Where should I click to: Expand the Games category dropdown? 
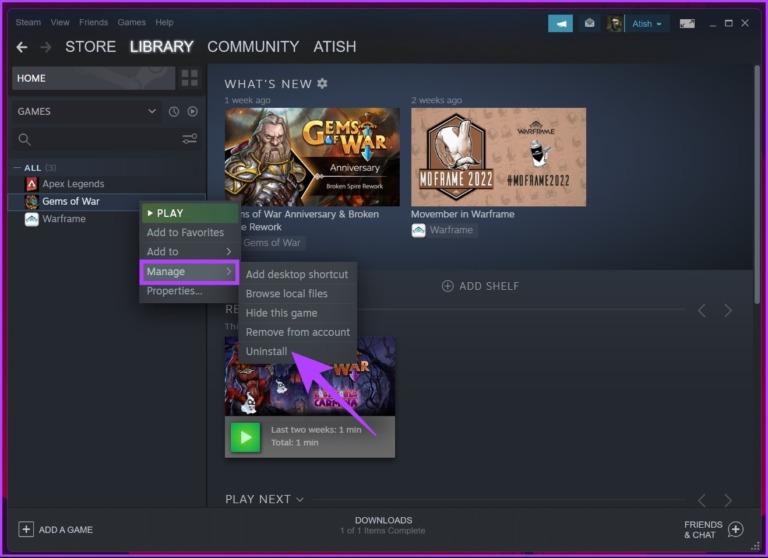(152, 111)
